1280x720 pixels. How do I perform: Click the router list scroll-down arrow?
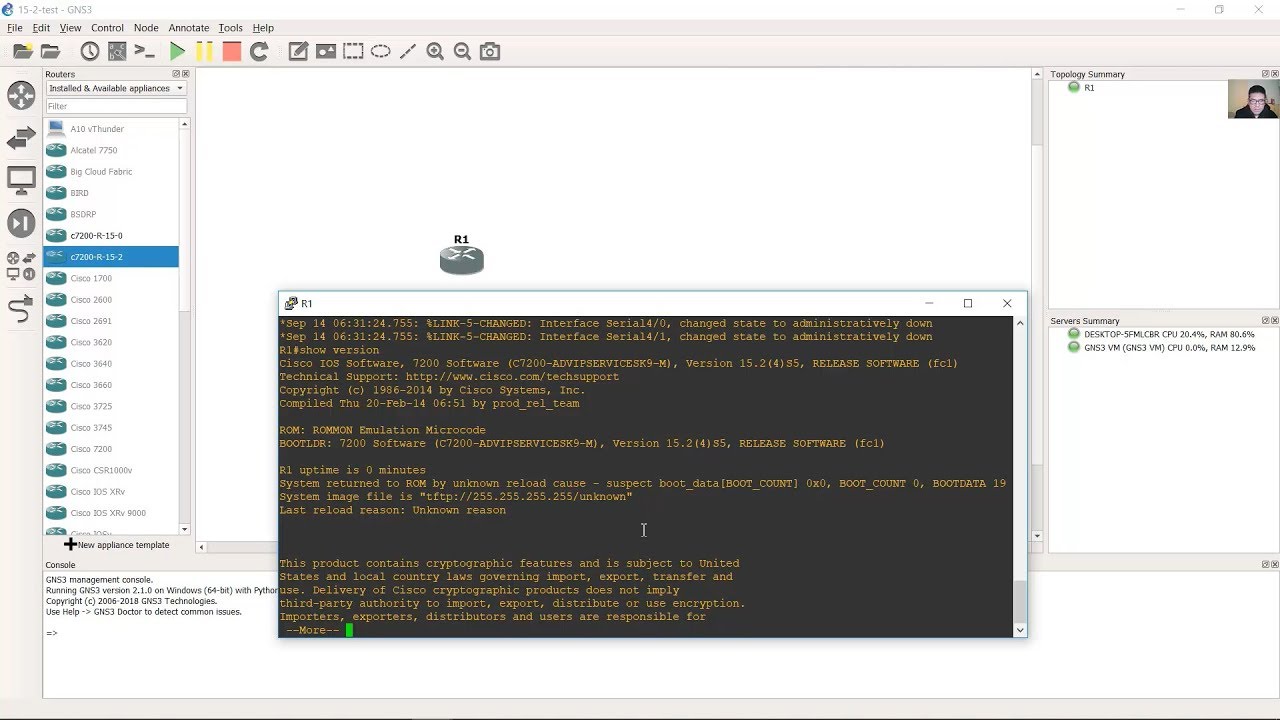tap(184, 529)
